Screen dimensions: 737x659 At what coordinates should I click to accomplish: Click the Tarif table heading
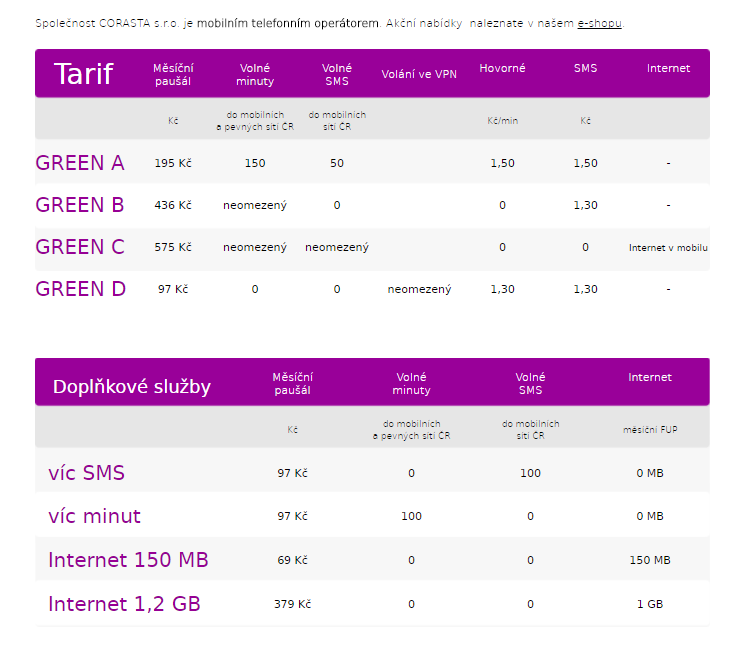tap(84, 74)
